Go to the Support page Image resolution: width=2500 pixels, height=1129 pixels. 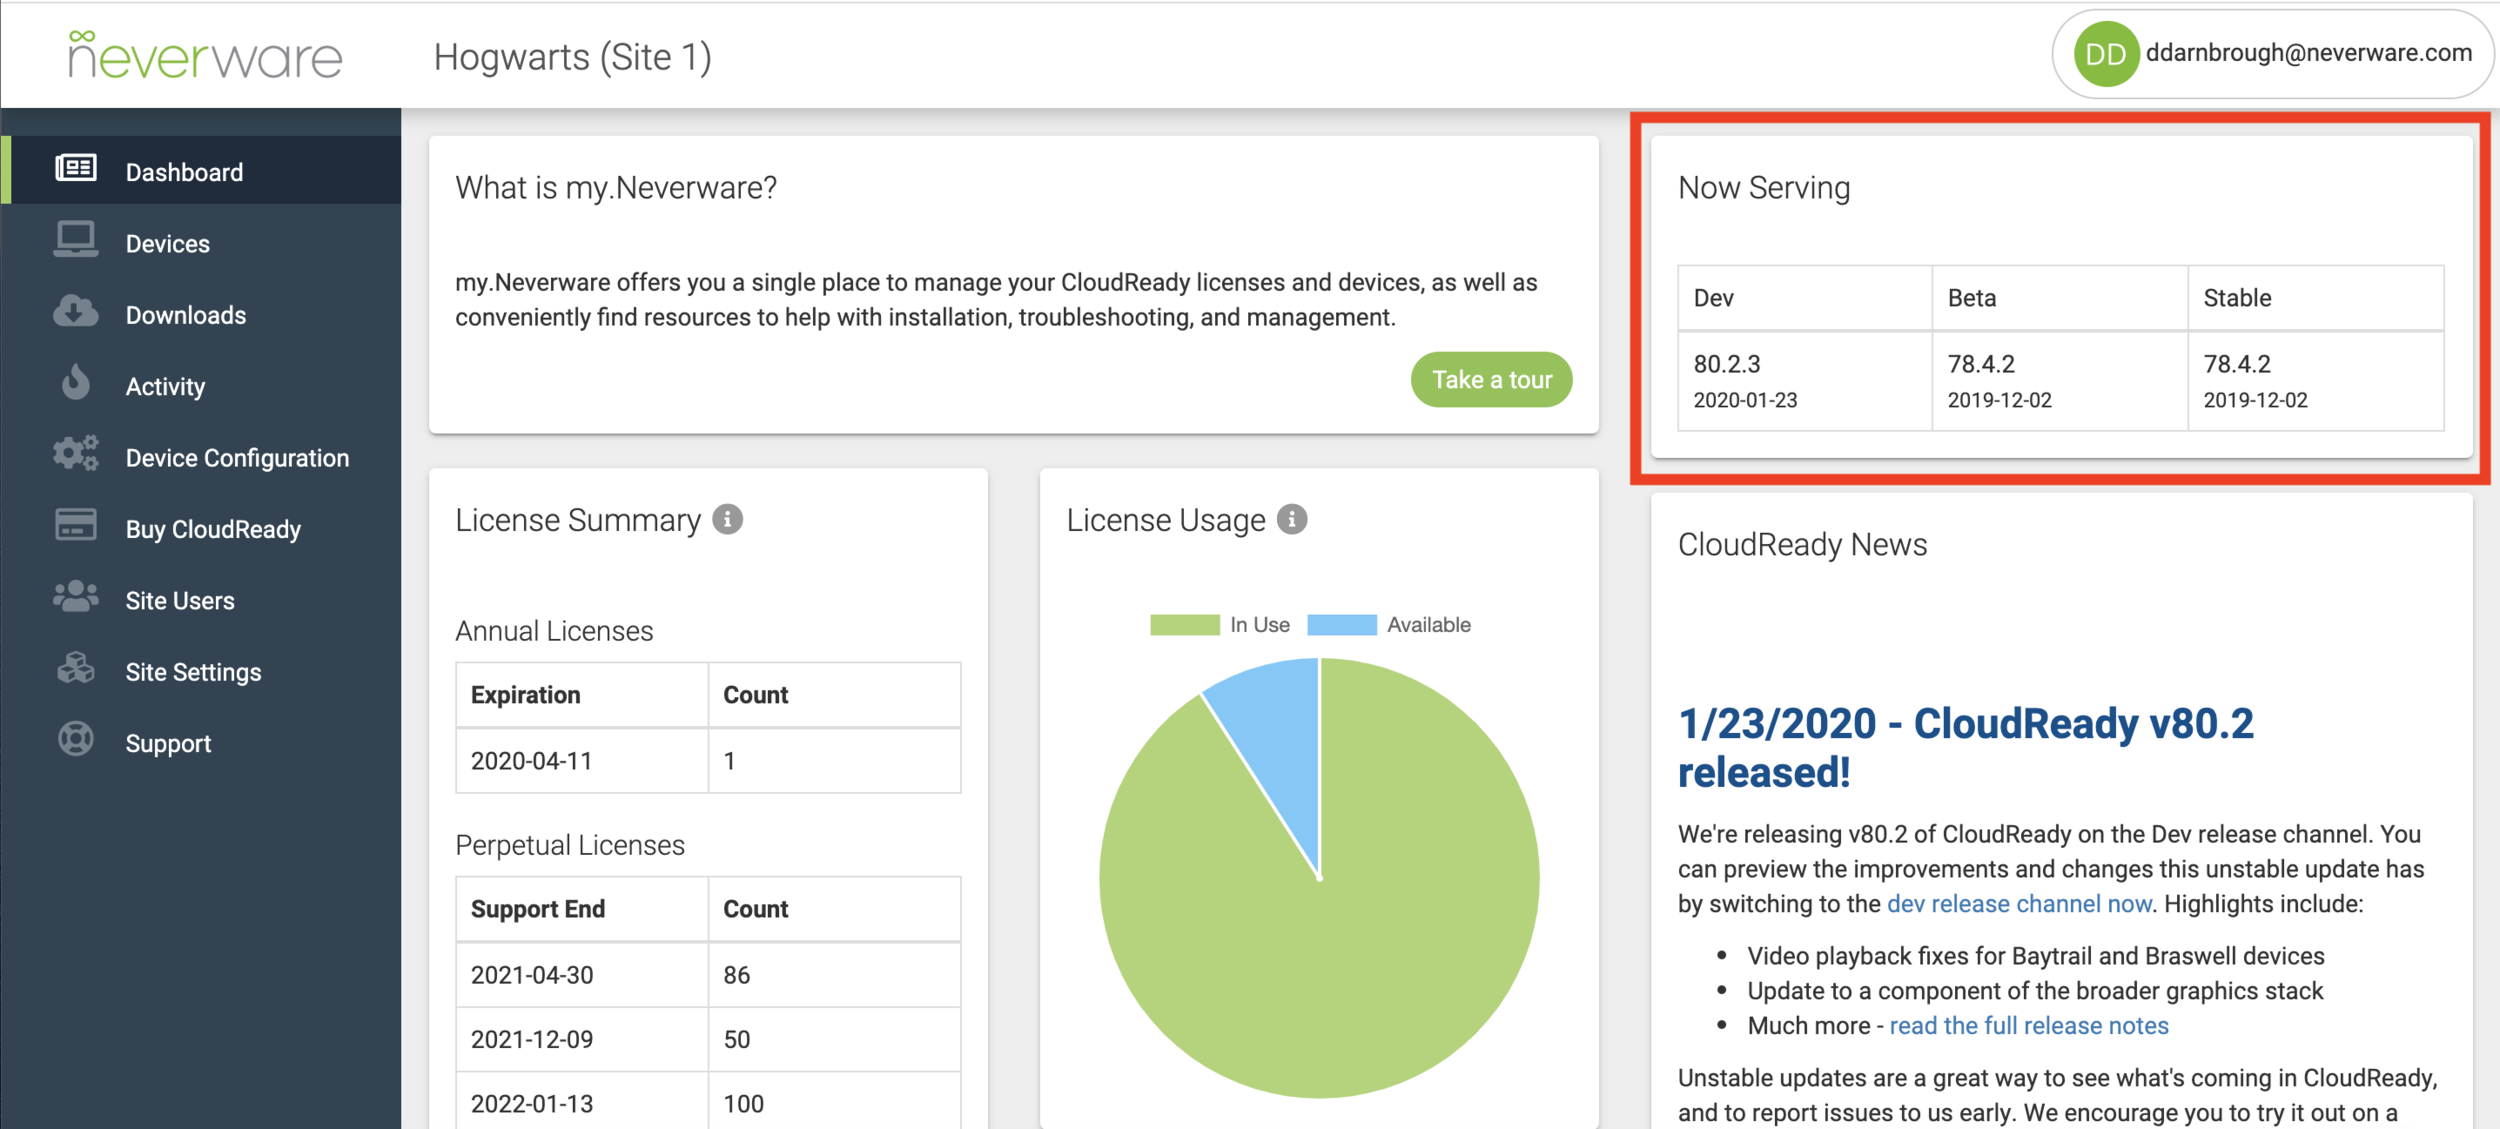[x=201, y=743]
